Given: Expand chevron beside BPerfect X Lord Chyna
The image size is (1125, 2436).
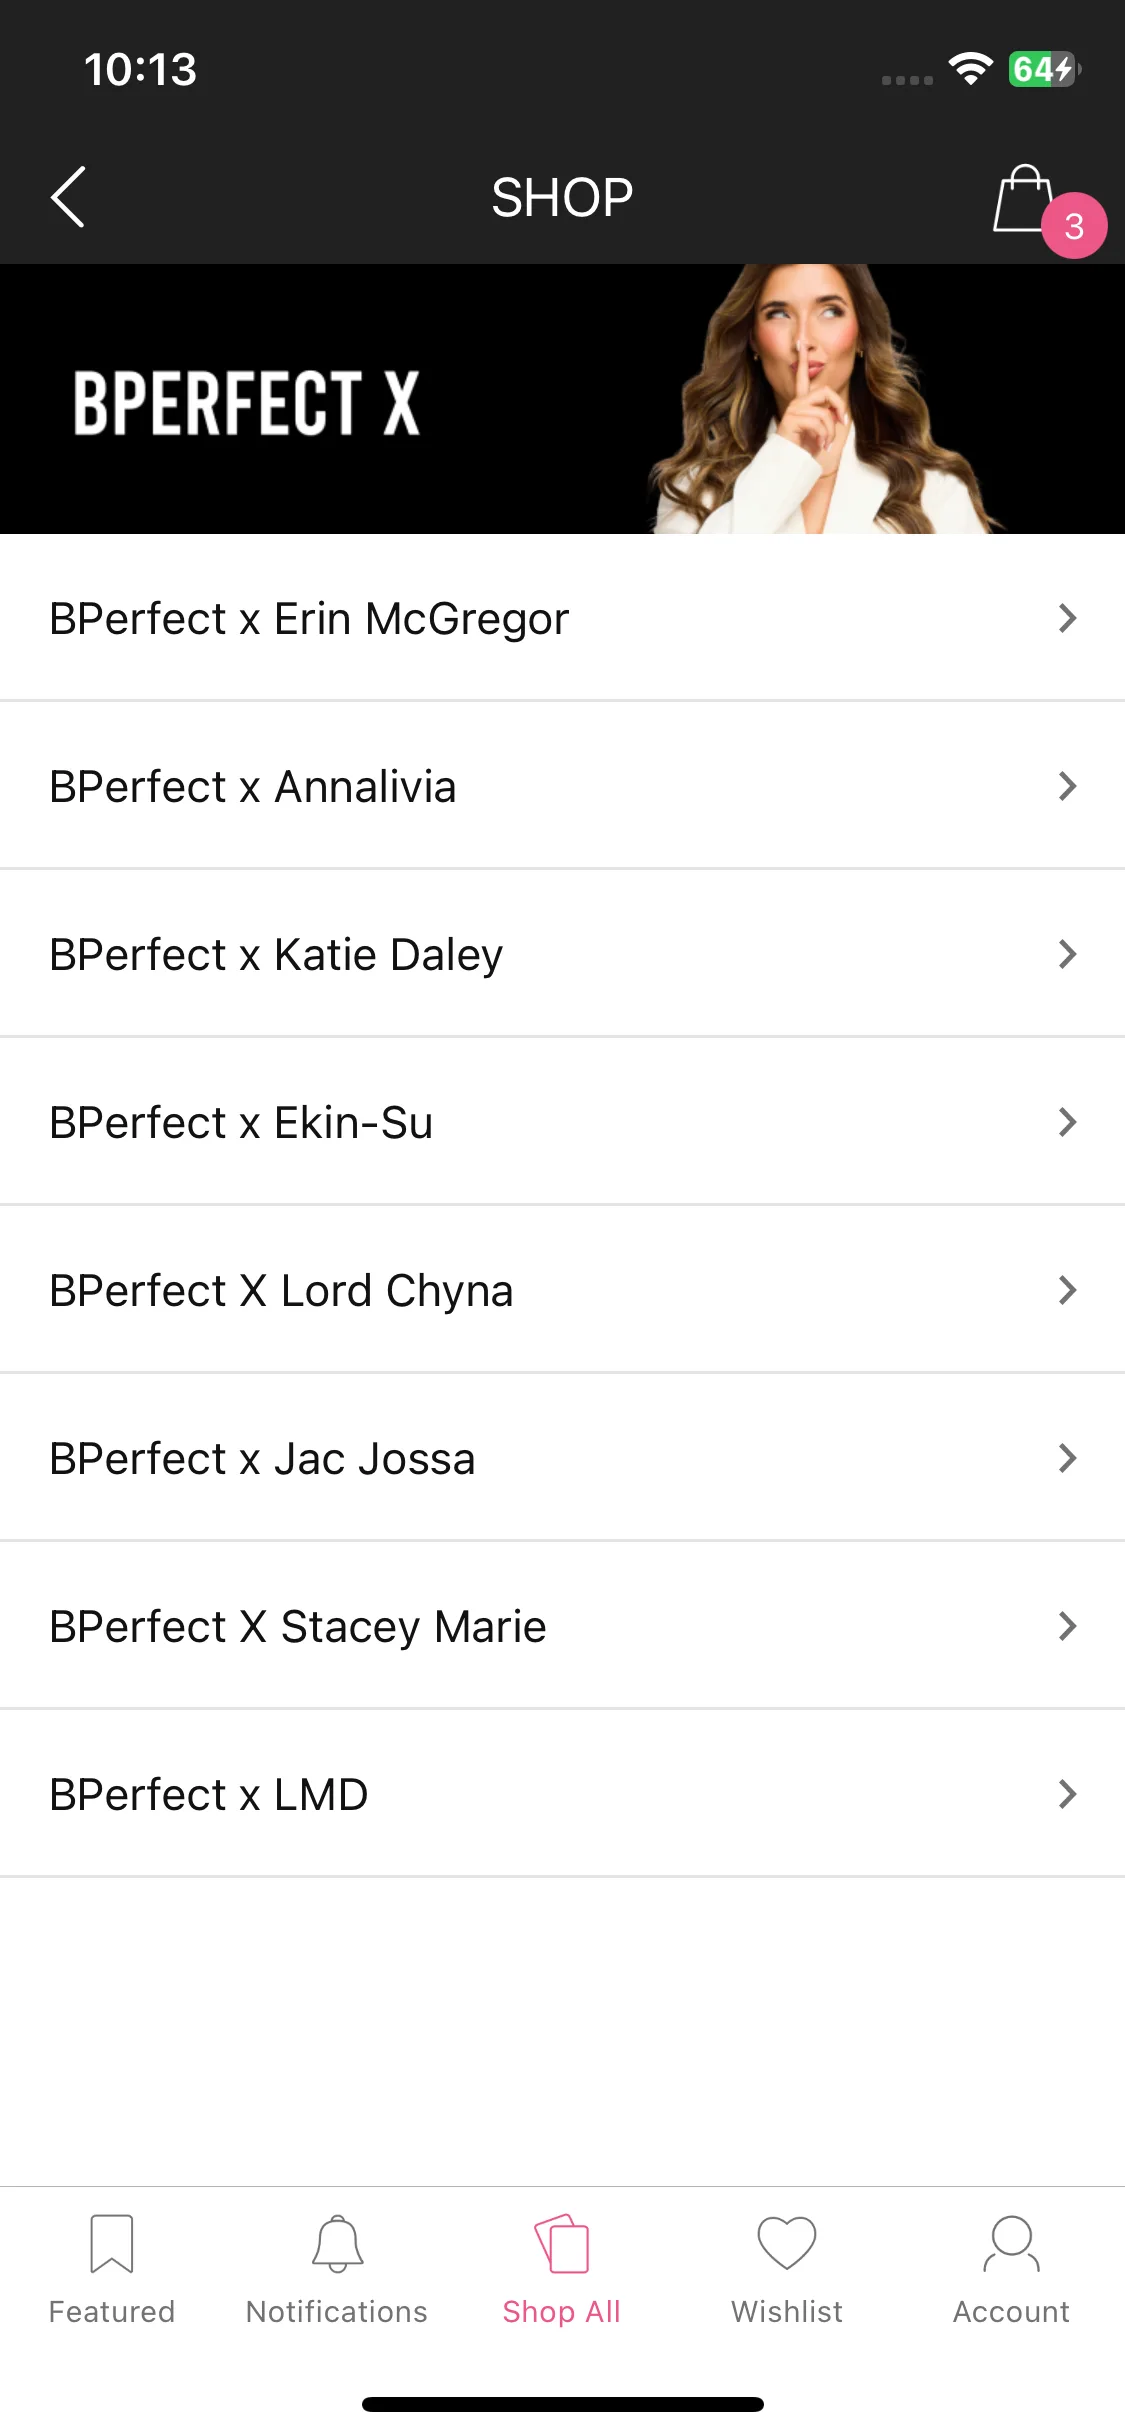Looking at the screenshot, I should (x=1068, y=1290).
